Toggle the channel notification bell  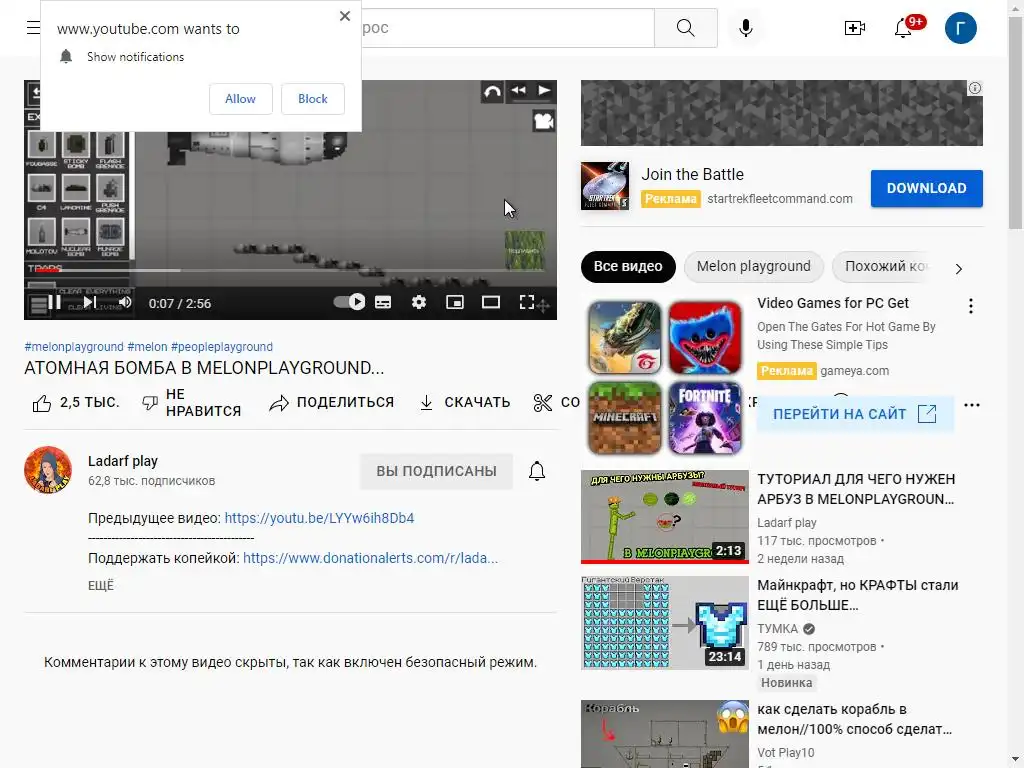click(x=537, y=471)
